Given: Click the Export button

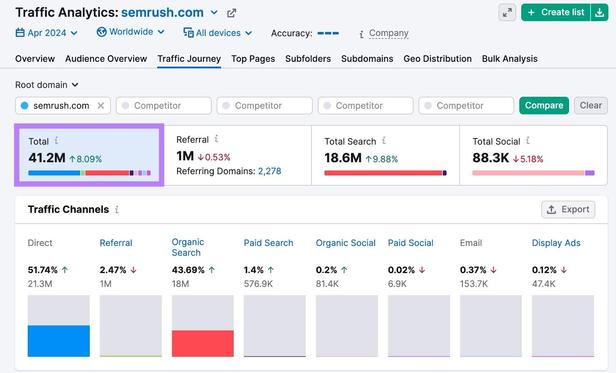Looking at the screenshot, I should tap(568, 209).
